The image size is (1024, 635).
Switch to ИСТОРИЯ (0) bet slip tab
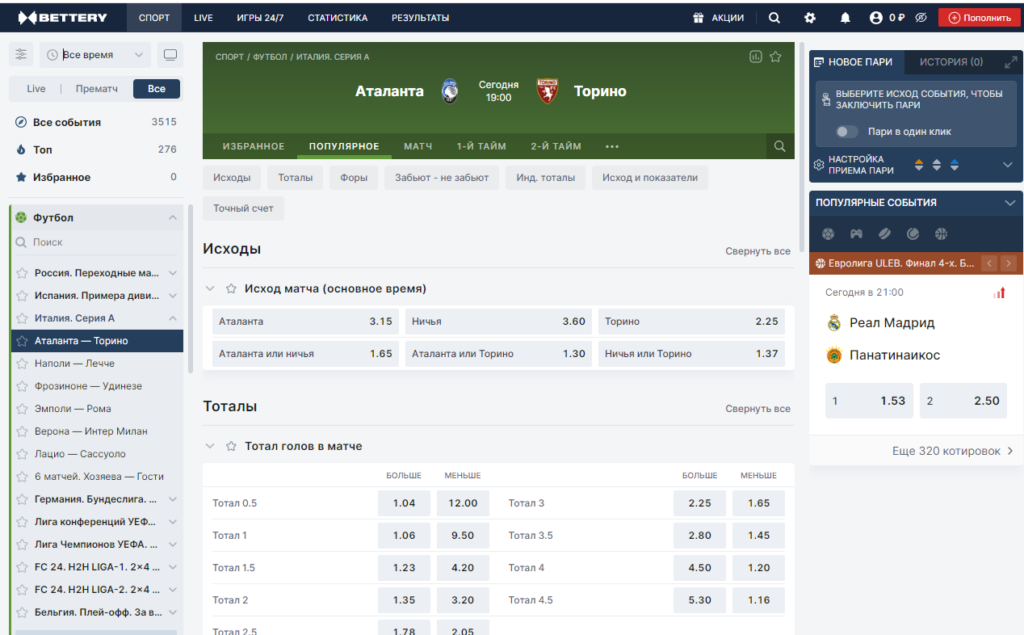[951, 62]
